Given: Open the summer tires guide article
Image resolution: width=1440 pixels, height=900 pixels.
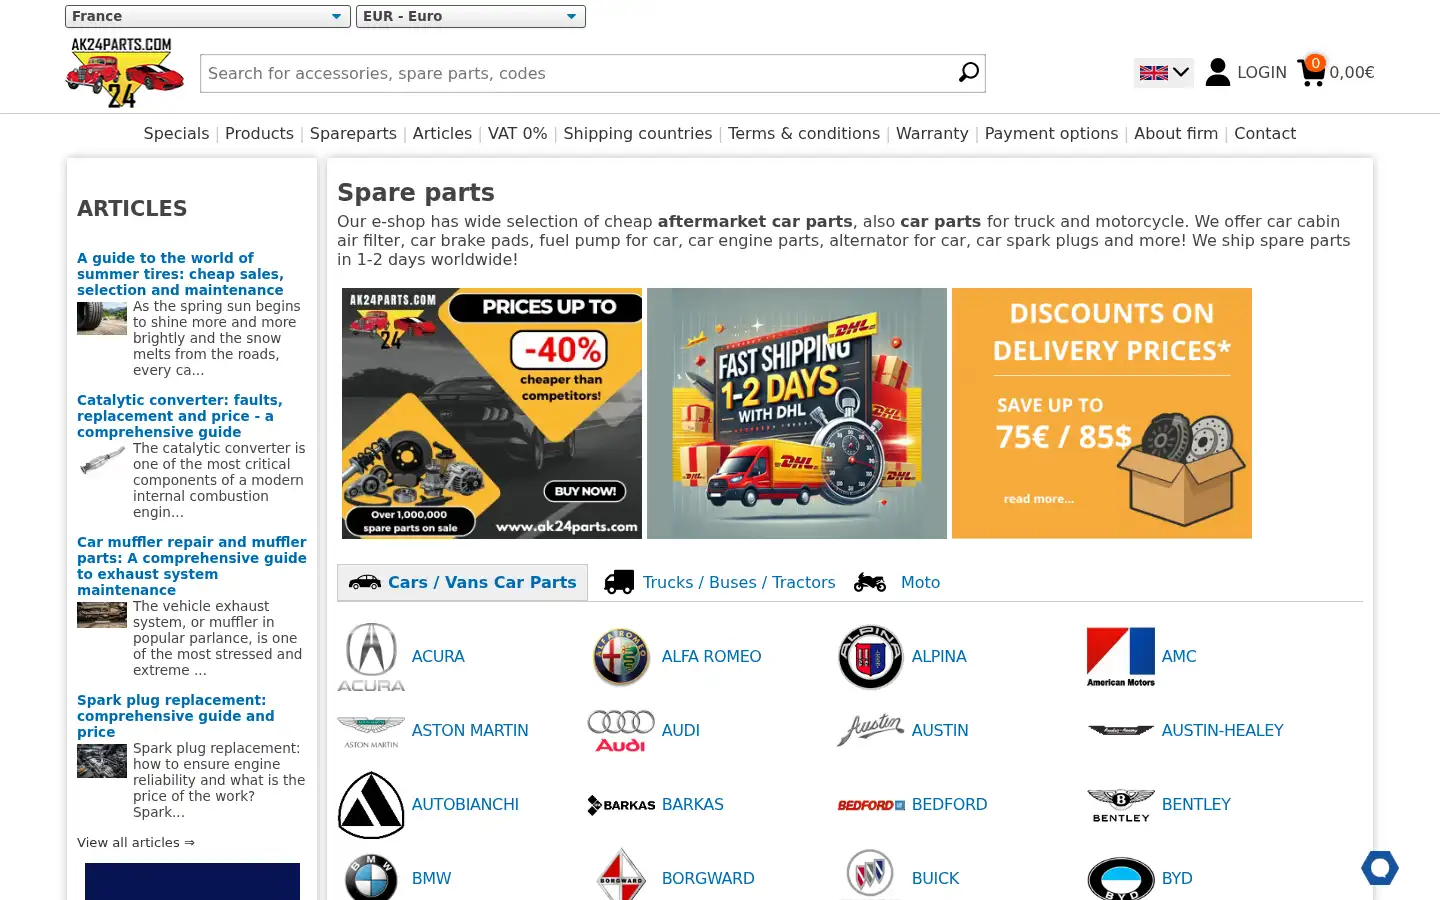Looking at the screenshot, I should pyautogui.click(x=180, y=274).
